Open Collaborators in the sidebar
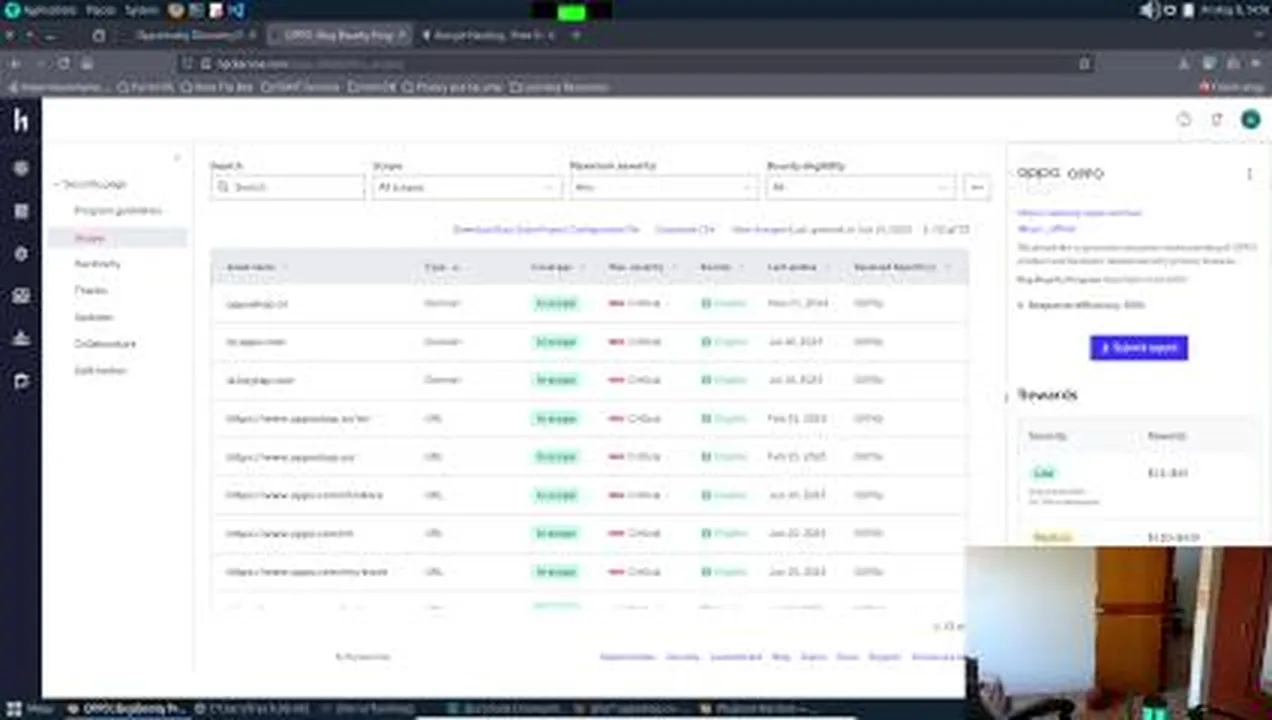The width and height of the screenshot is (1272, 720). 105,343
